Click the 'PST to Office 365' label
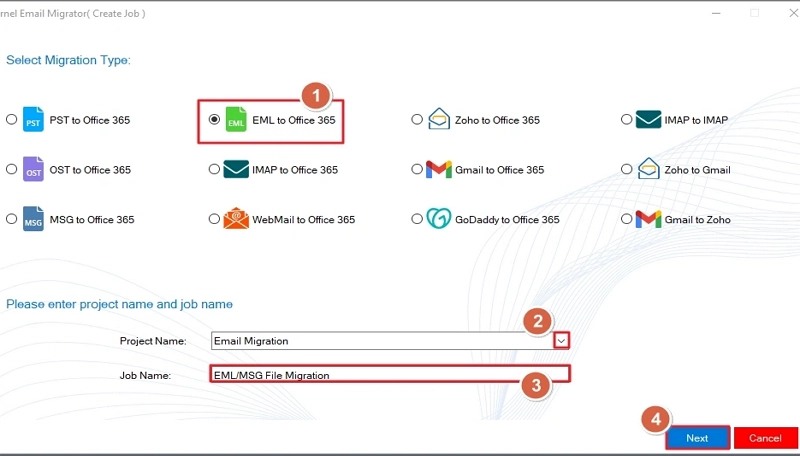This screenshot has height=456, width=800. tap(90, 120)
